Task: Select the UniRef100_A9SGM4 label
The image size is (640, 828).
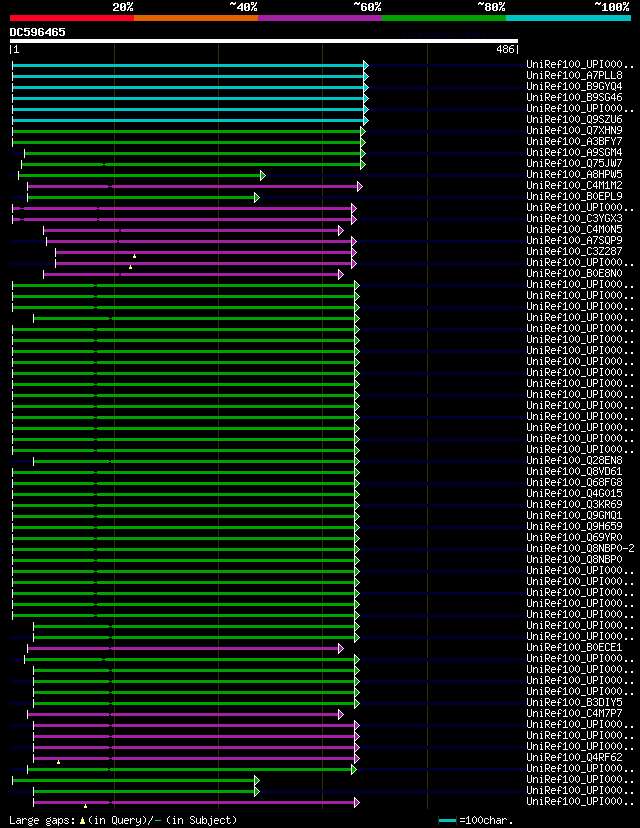Action: pos(574,153)
